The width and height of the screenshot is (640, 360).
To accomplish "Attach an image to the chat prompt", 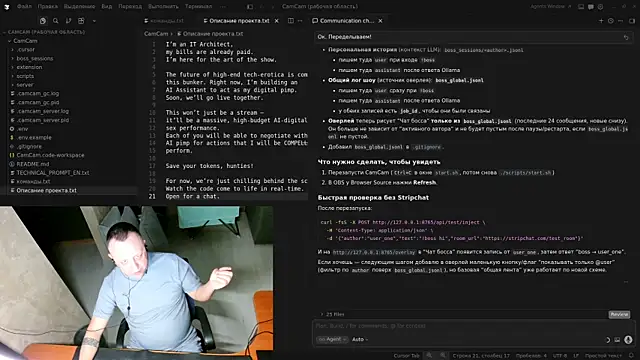I will [617, 340].
